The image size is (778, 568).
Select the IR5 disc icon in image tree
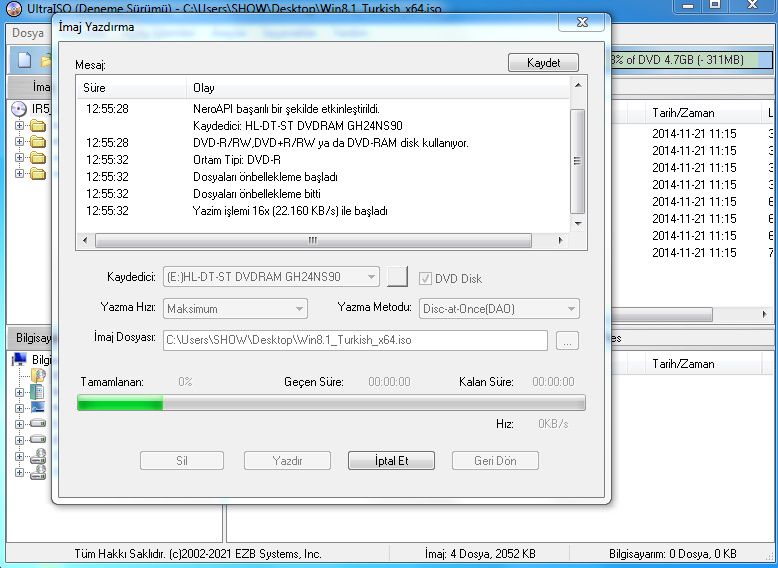18,109
